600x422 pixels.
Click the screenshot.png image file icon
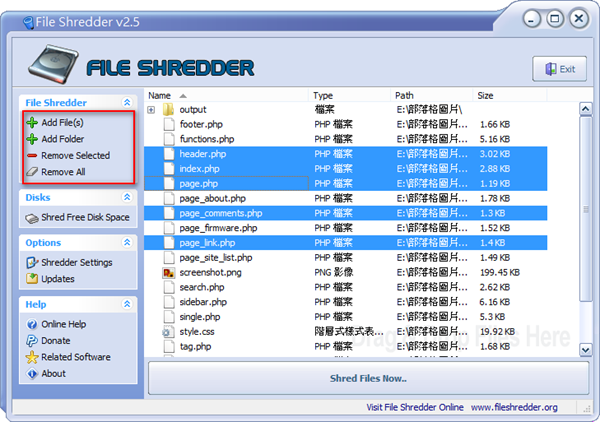[168, 272]
